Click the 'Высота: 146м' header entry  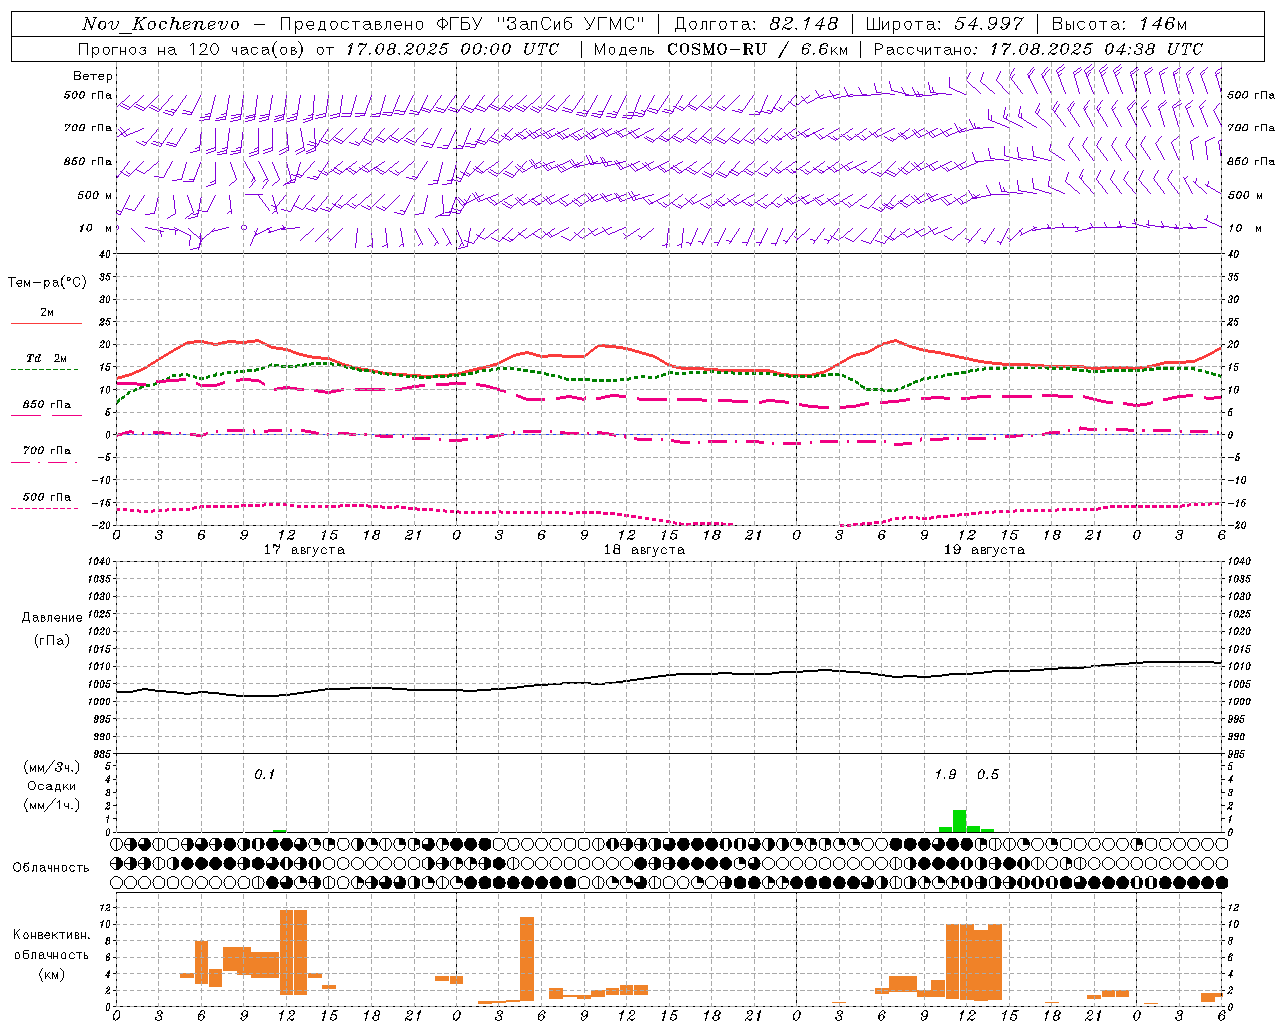click(1119, 24)
